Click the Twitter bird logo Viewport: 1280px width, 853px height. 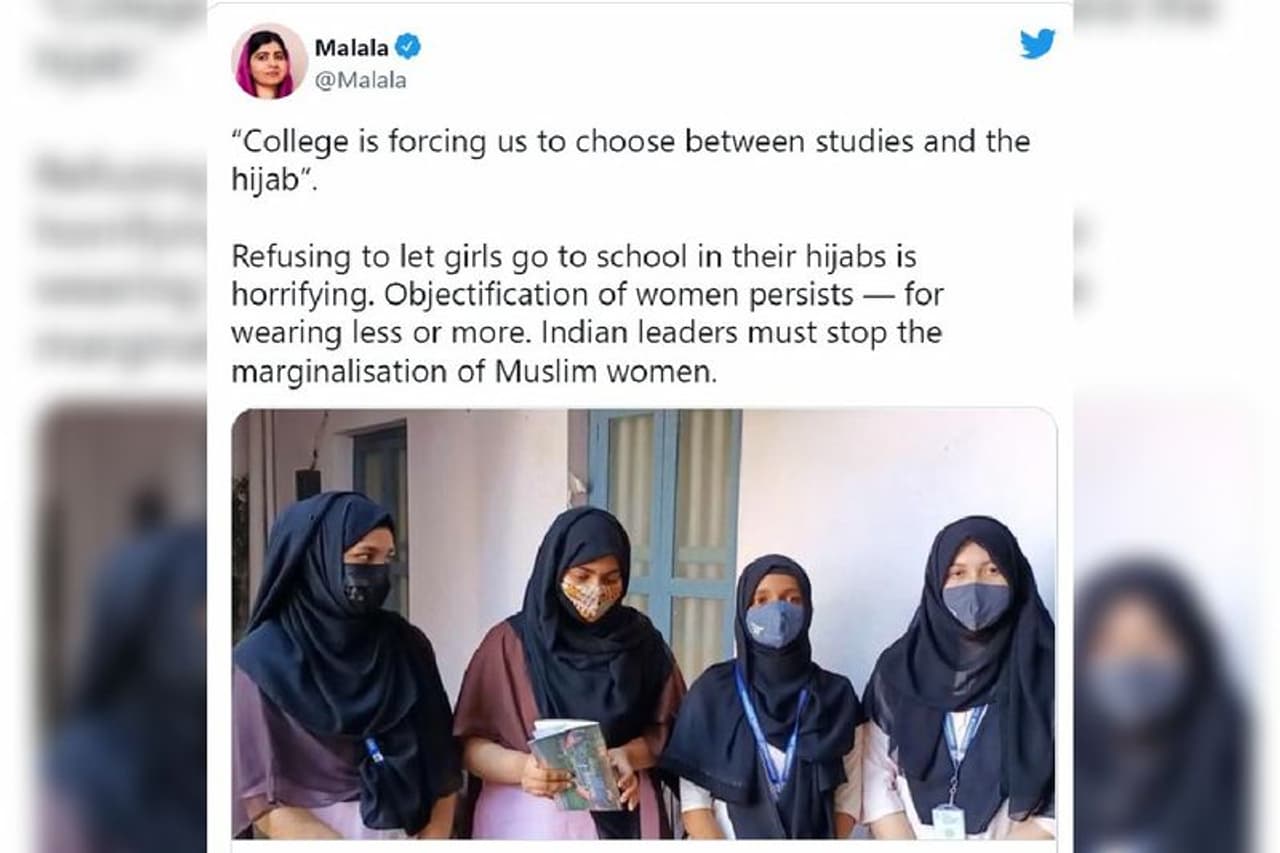(1037, 44)
